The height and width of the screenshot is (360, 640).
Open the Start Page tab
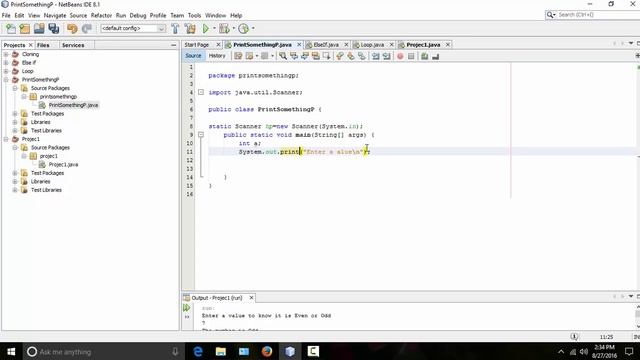coord(197,44)
